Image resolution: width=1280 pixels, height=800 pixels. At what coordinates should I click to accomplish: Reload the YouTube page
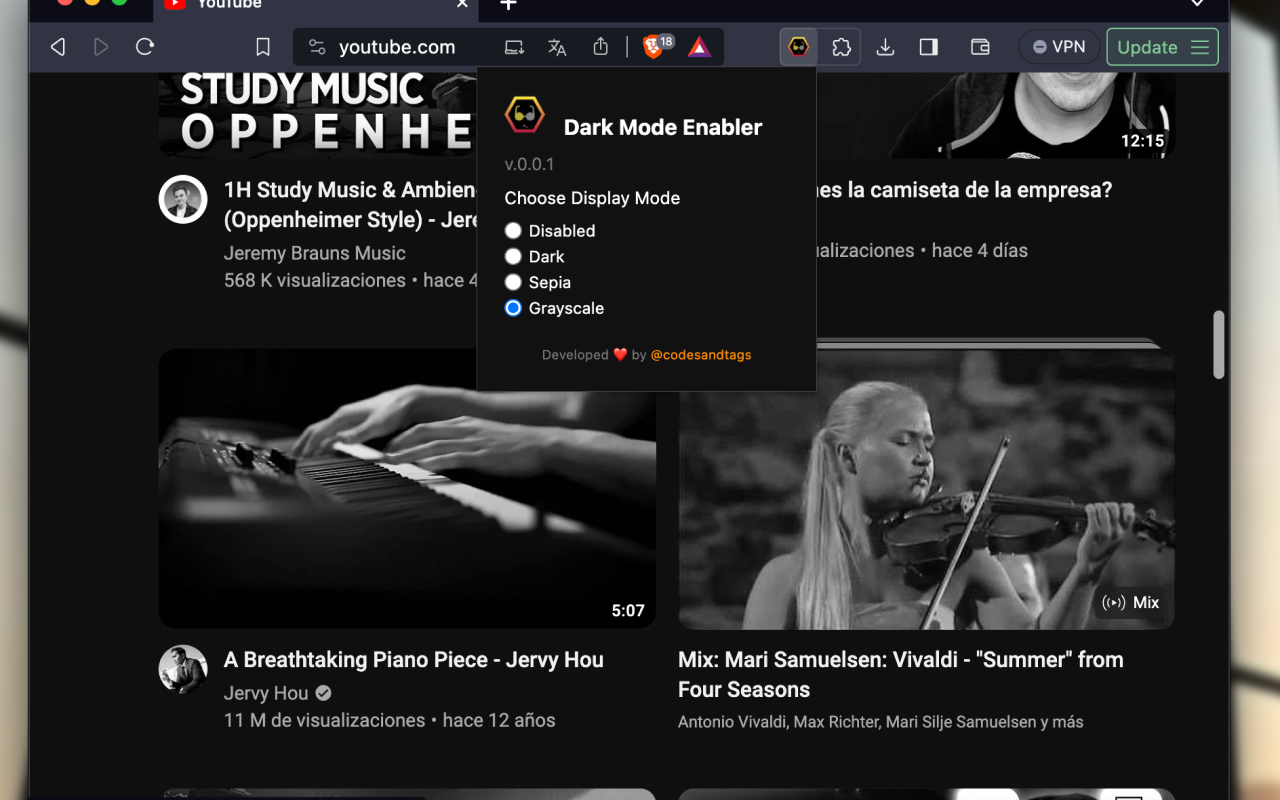point(145,47)
